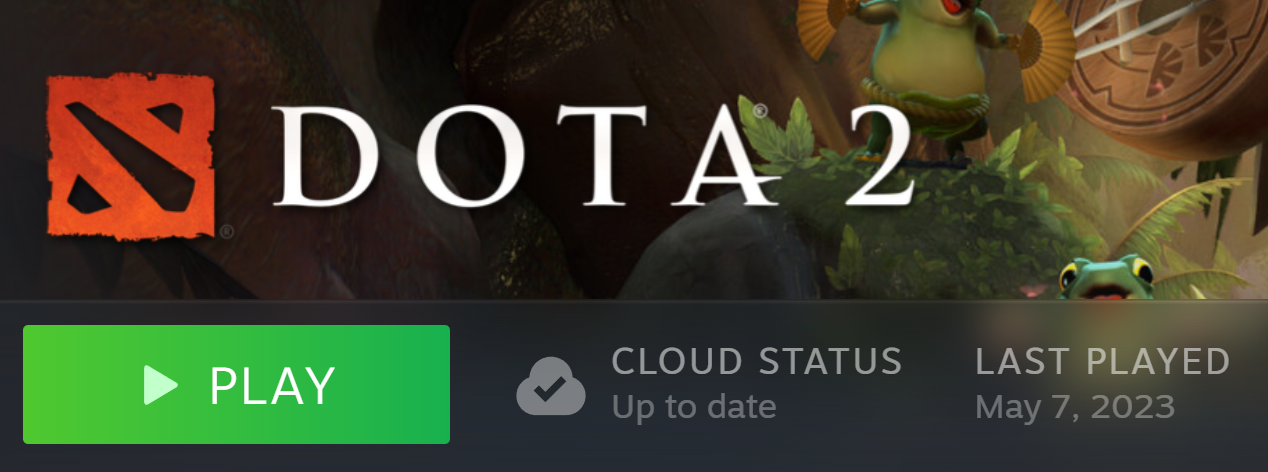Click the green PLAY button
The height and width of the screenshot is (472, 1268).
pyautogui.click(x=236, y=384)
